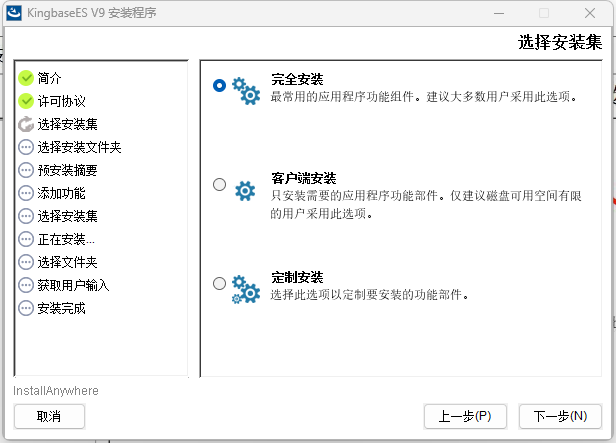This screenshot has height=443, width=616.
Task: Click the 添加功能 step label
Action: (62, 193)
